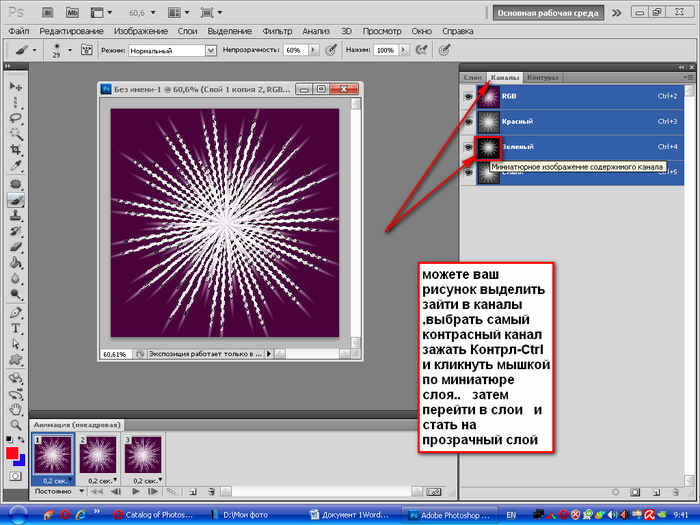The width and height of the screenshot is (700, 525).
Task: Open the Изображение menu
Action: [x=141, y=31]
